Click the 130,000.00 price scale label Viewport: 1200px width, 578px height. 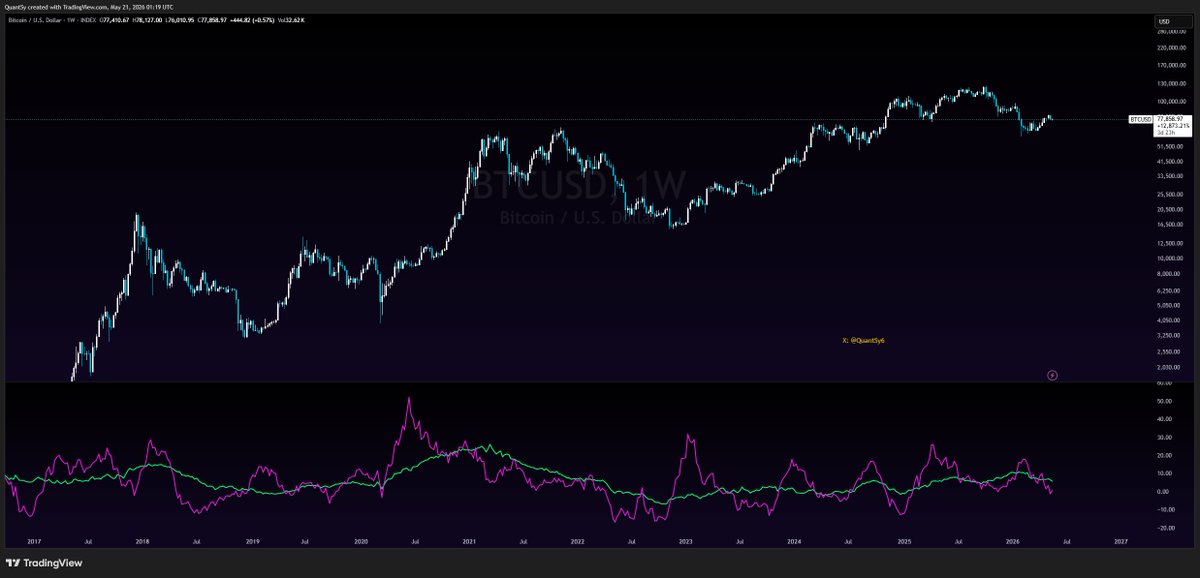[x=1170, y=83]
